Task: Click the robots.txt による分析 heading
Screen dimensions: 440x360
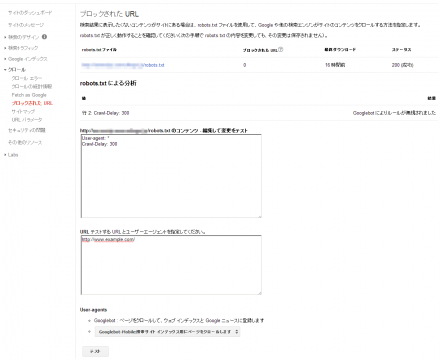Action: [108, 83]
